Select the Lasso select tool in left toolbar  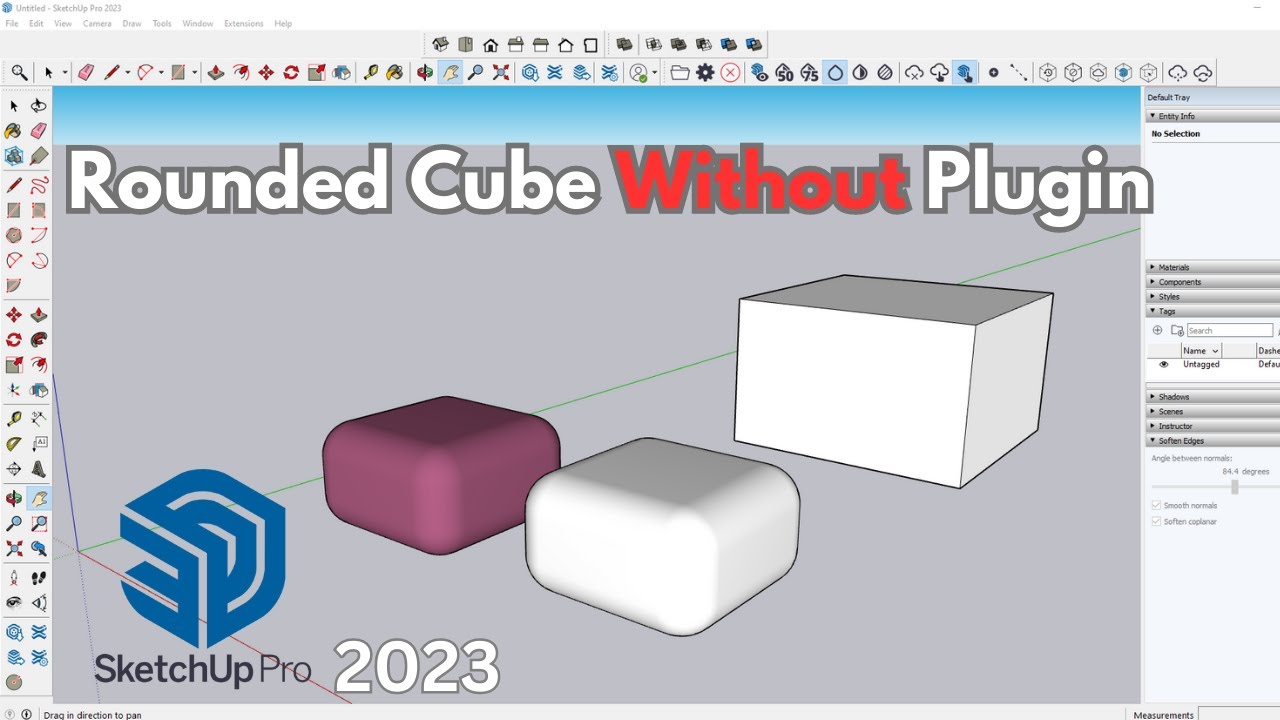(x=39, y=106)
